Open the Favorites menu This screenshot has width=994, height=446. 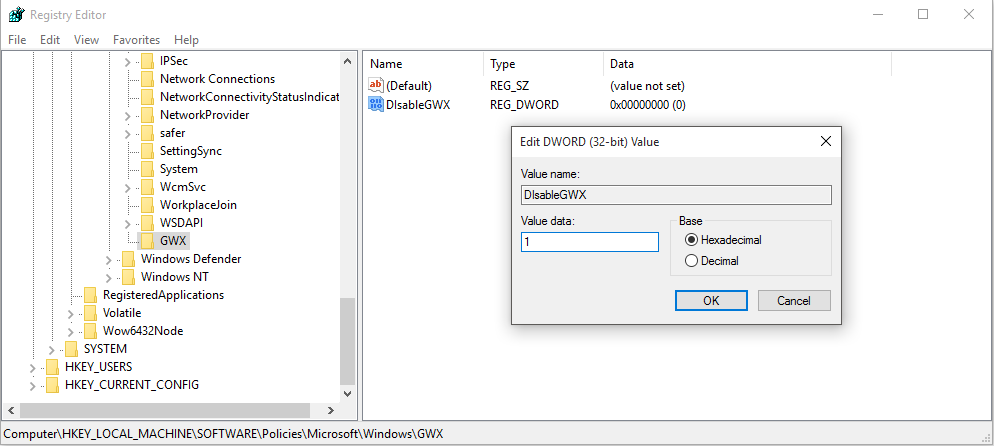pos(136,39)
